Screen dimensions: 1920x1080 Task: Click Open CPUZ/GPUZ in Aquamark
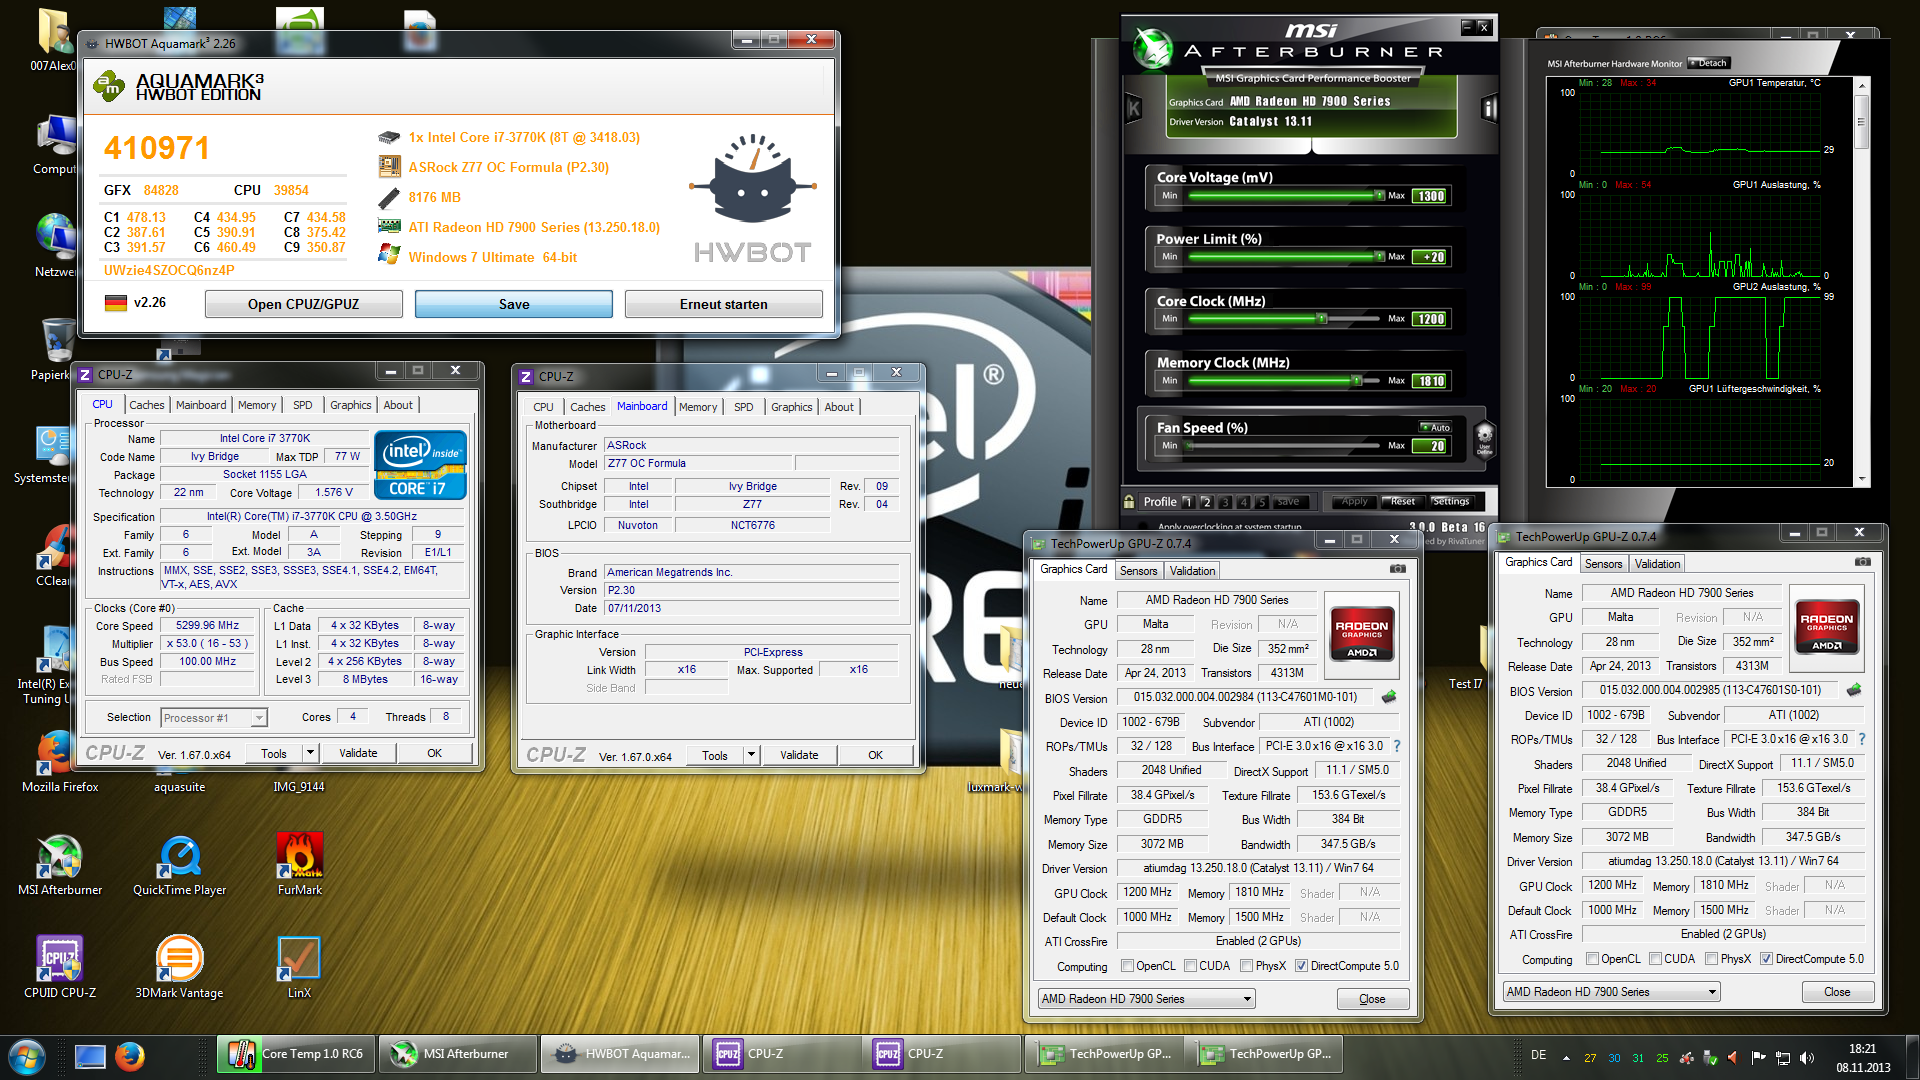304,304
